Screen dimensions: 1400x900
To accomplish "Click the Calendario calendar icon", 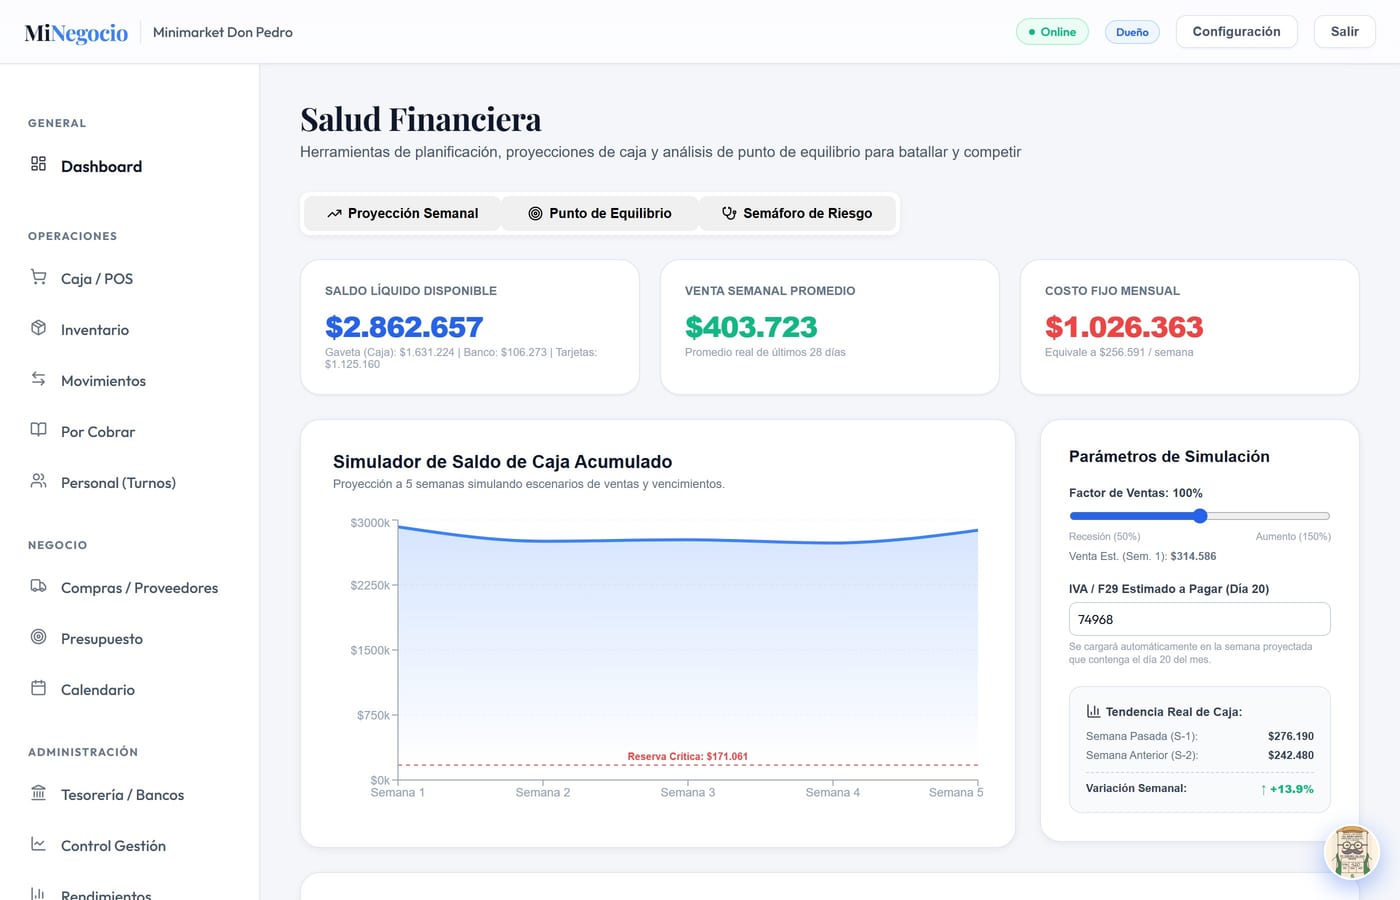I will click(38, 688).
